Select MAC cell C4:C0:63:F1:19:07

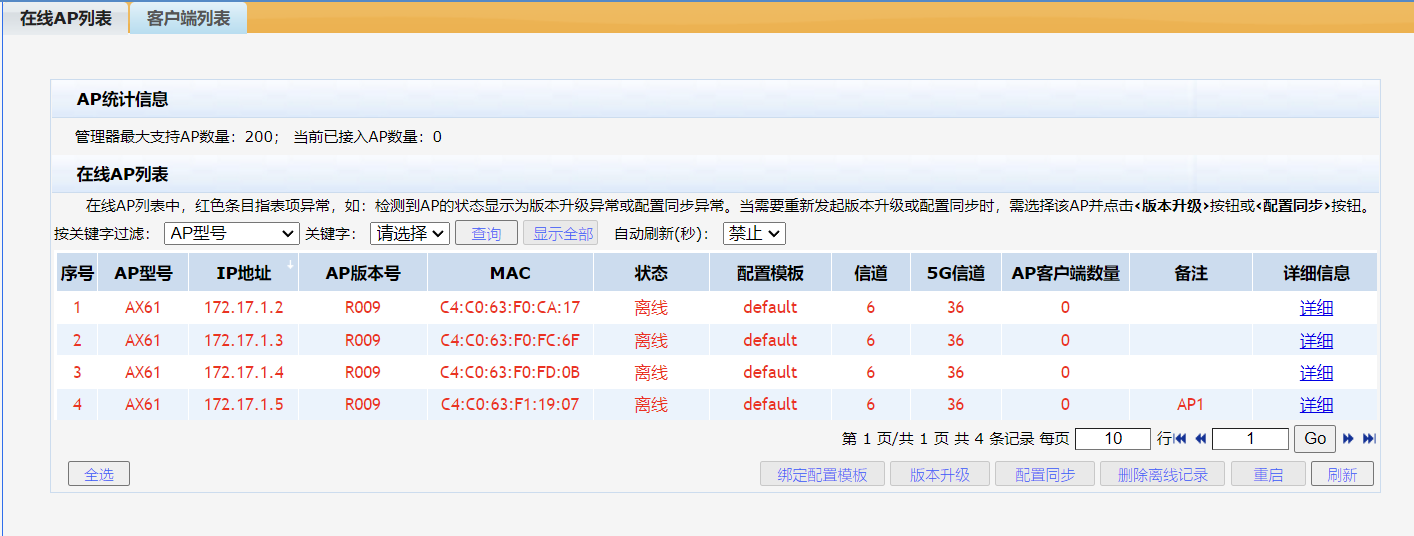click(x=510, y=404)
